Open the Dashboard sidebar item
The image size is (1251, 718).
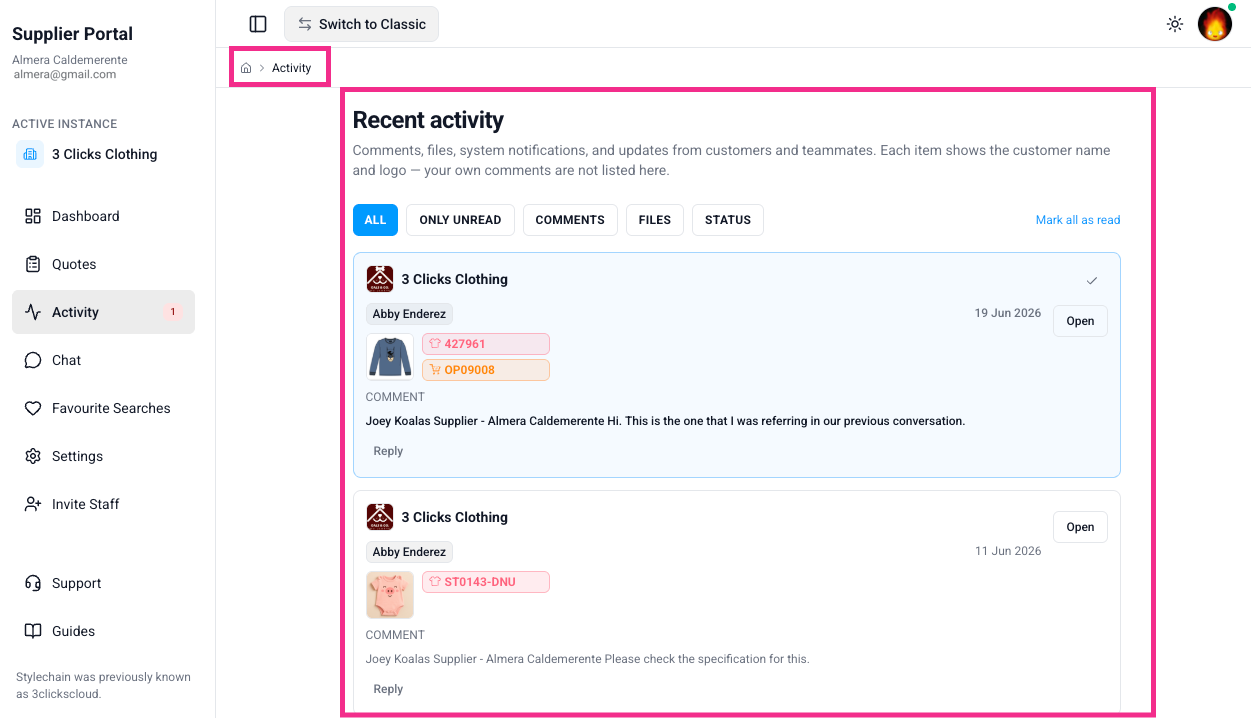(103, 216)
